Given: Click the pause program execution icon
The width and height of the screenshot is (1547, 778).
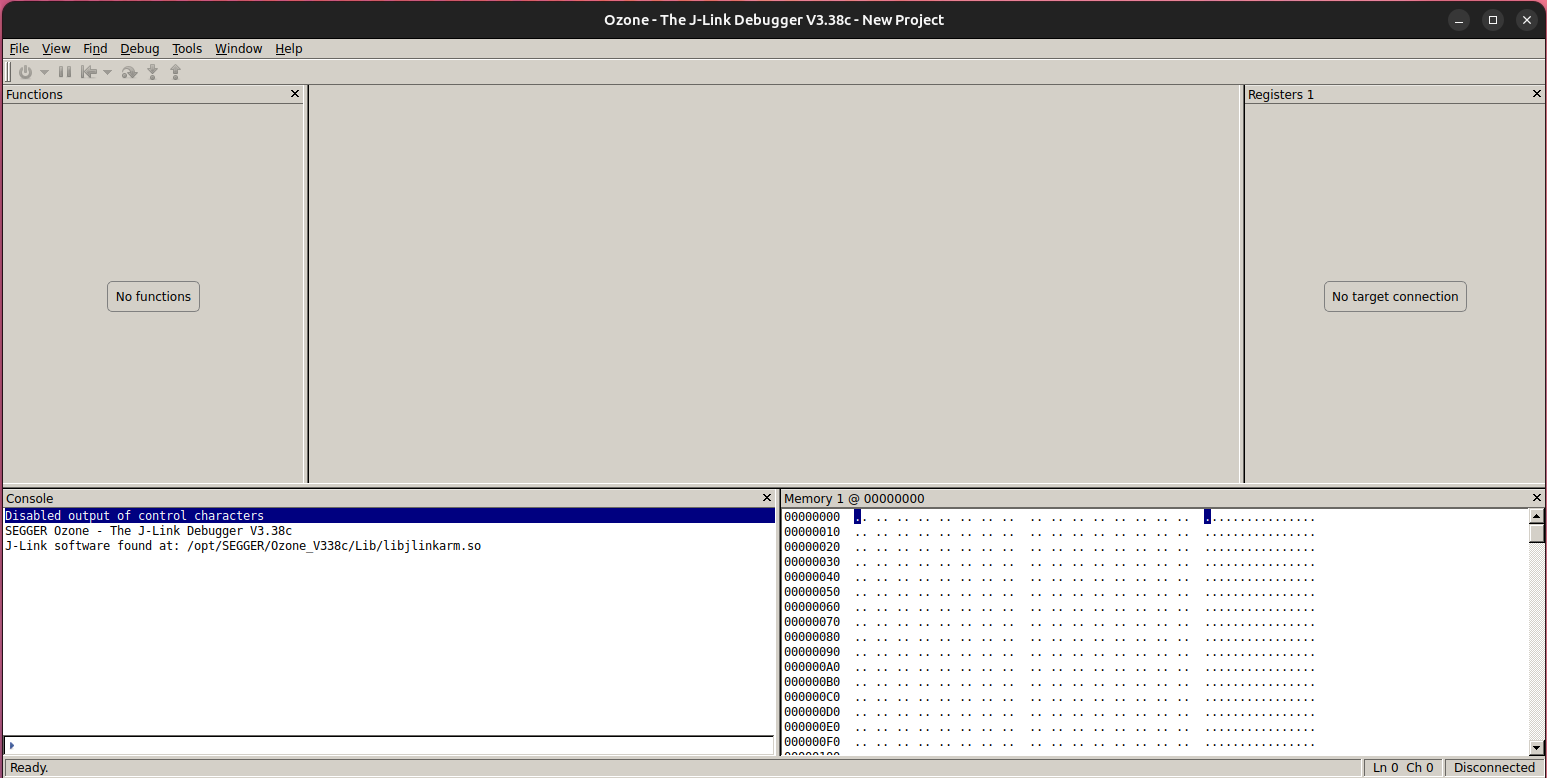Looking at the screenshot, I should (65, 72).
